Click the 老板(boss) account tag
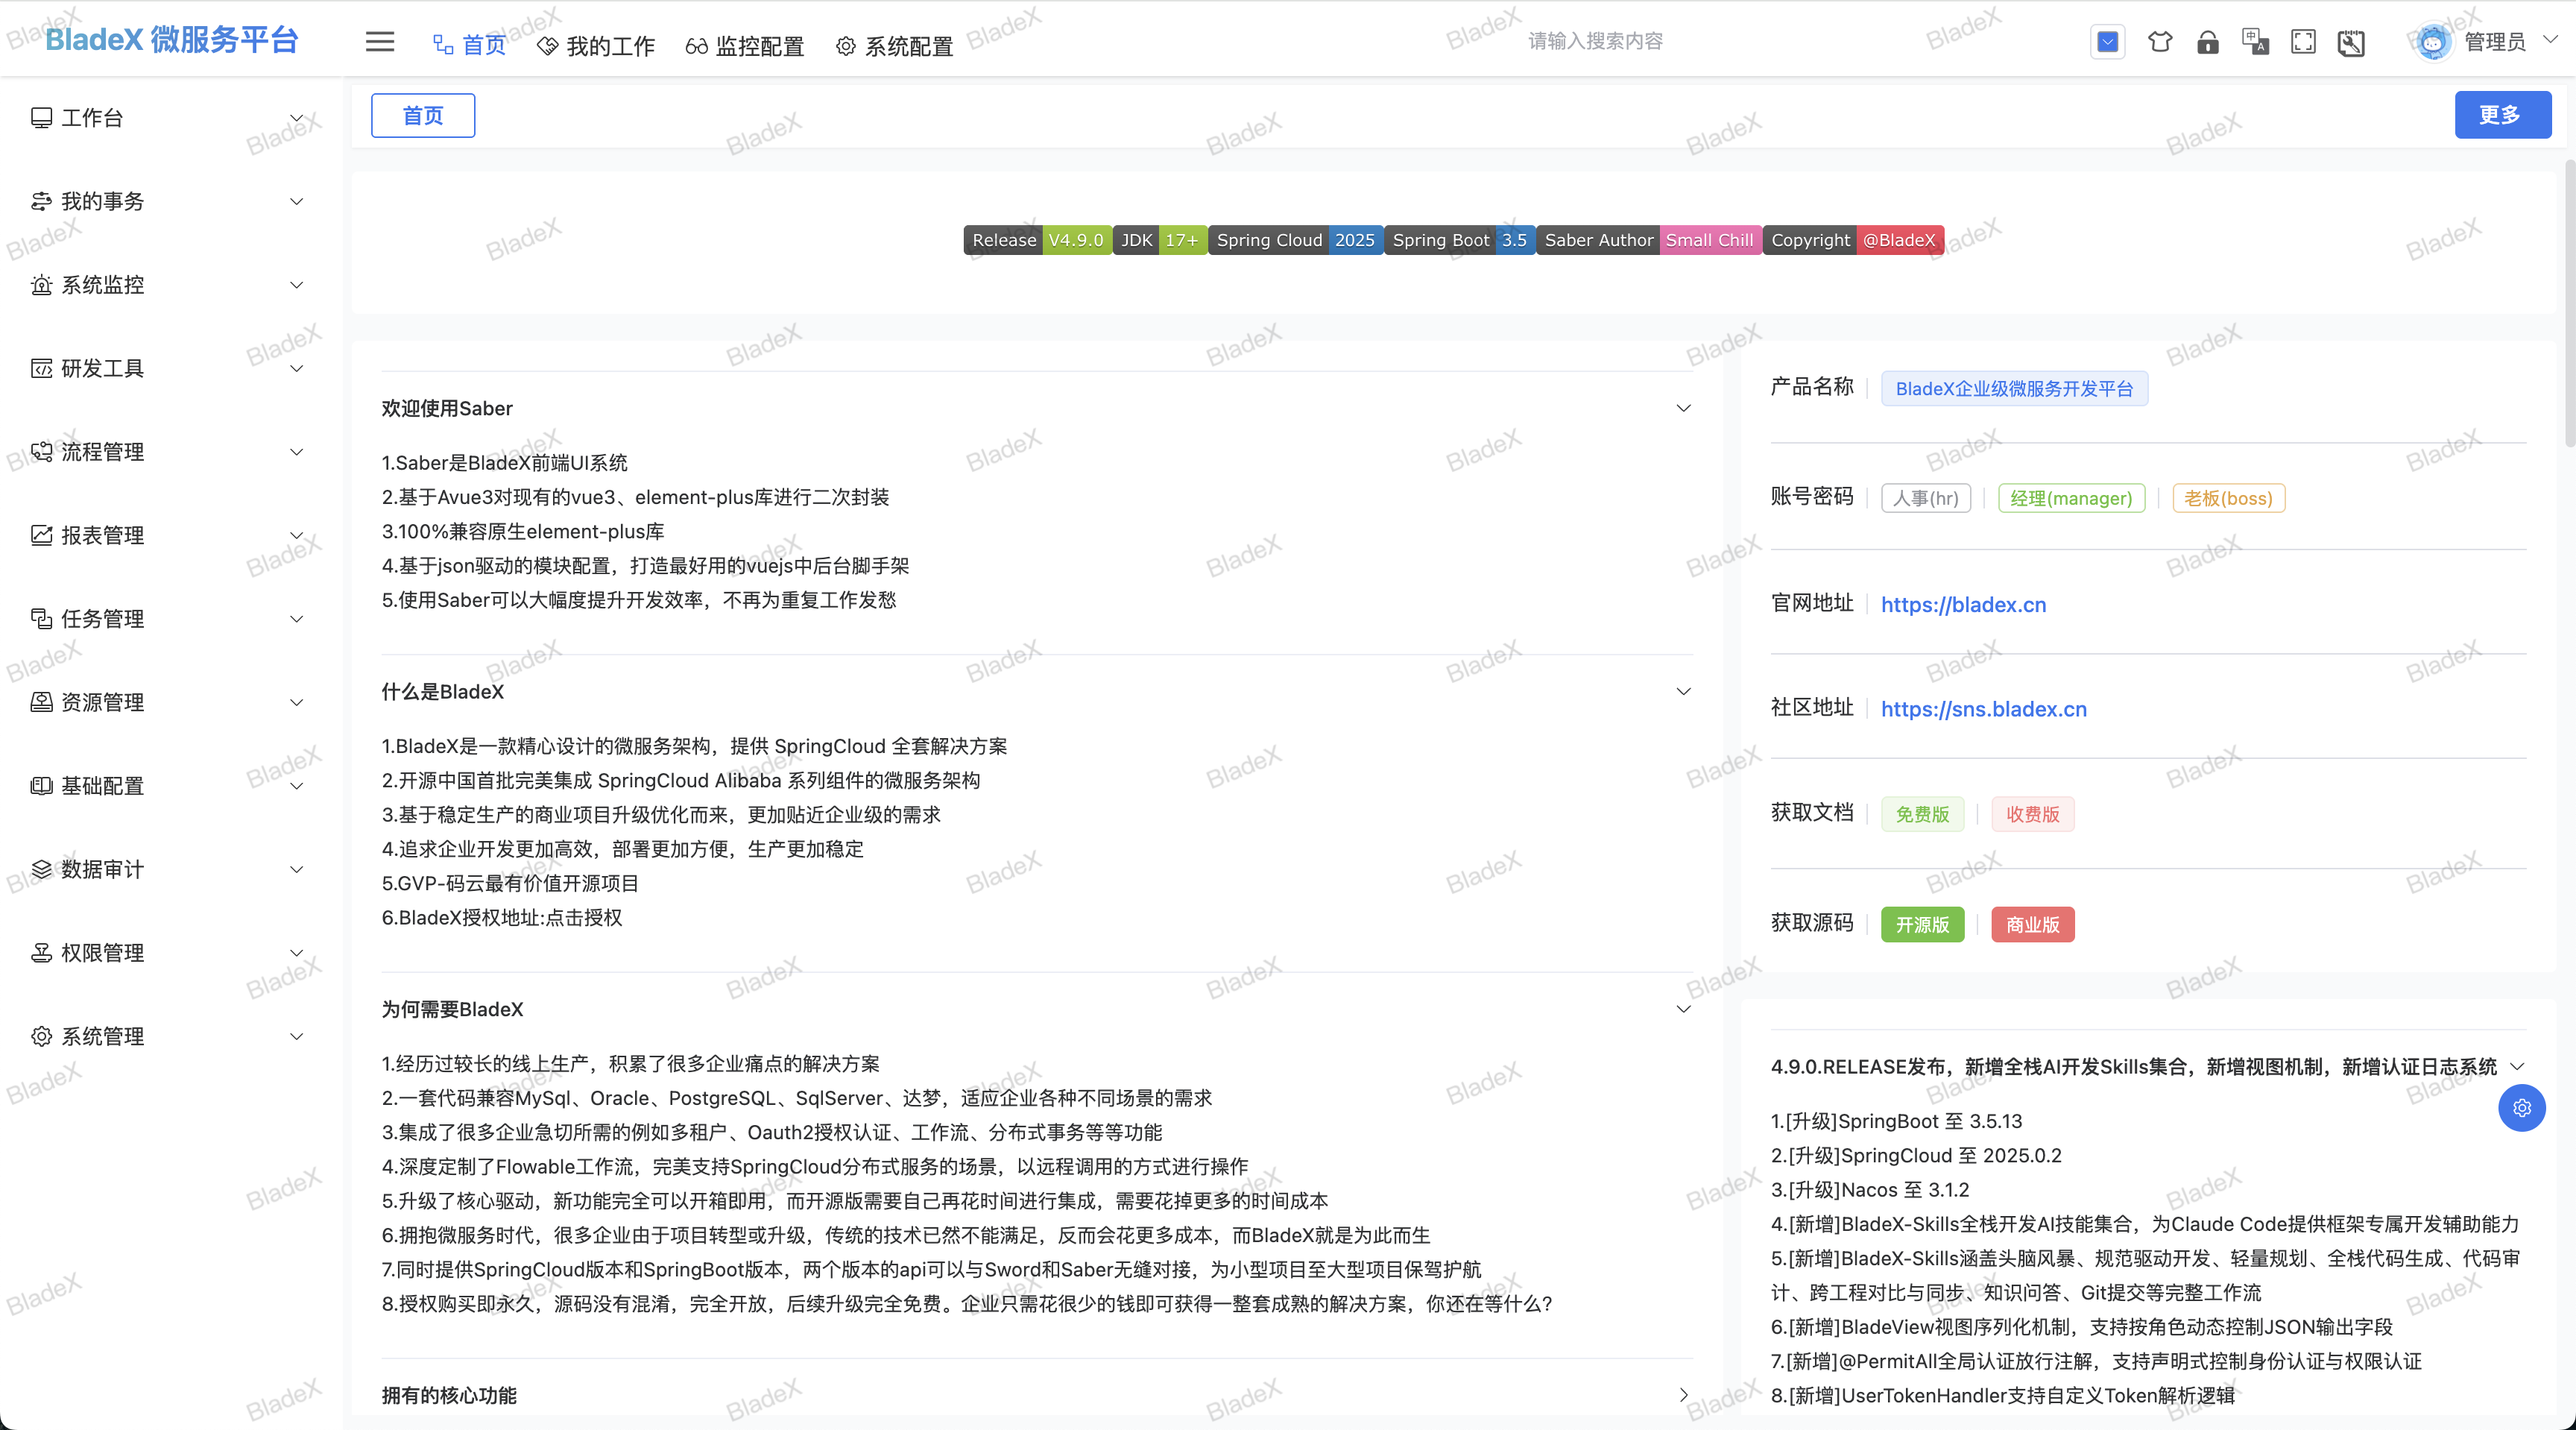 [x=2228, y=498]
